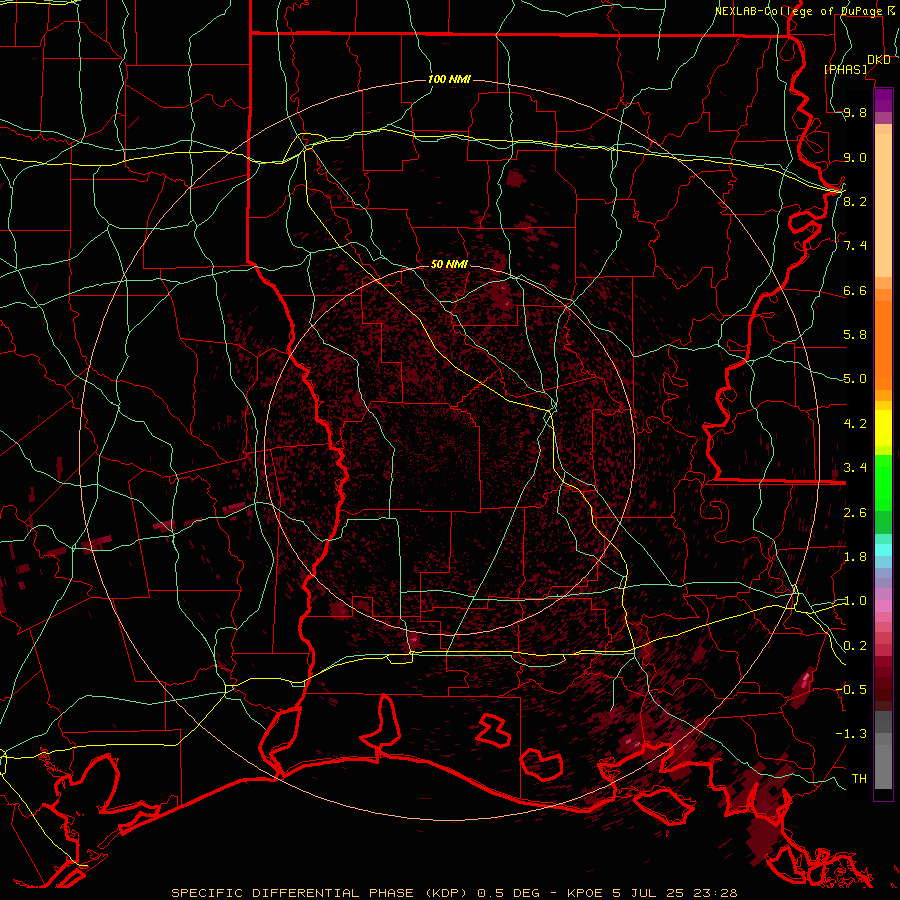Click the 50 NMI range ring label
Image resolution: width=900 pixels, height=900 pixels.
449,264
